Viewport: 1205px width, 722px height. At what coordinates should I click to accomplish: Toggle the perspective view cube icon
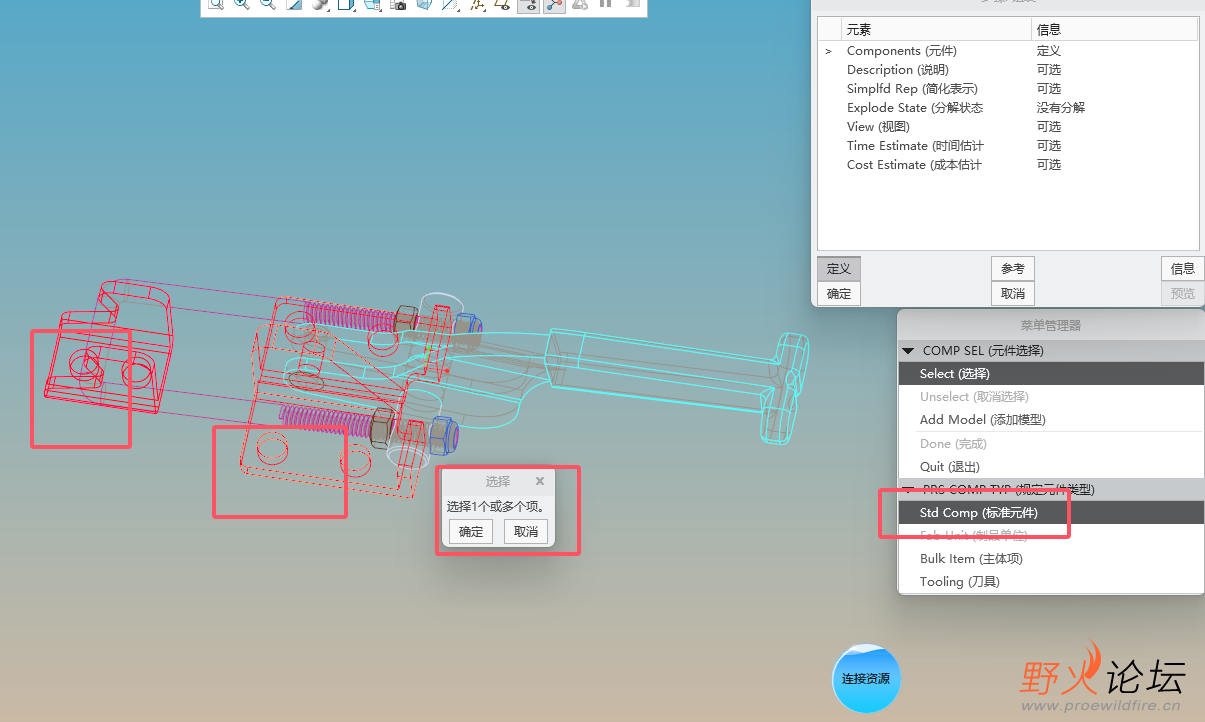click(x=424, y=4)
